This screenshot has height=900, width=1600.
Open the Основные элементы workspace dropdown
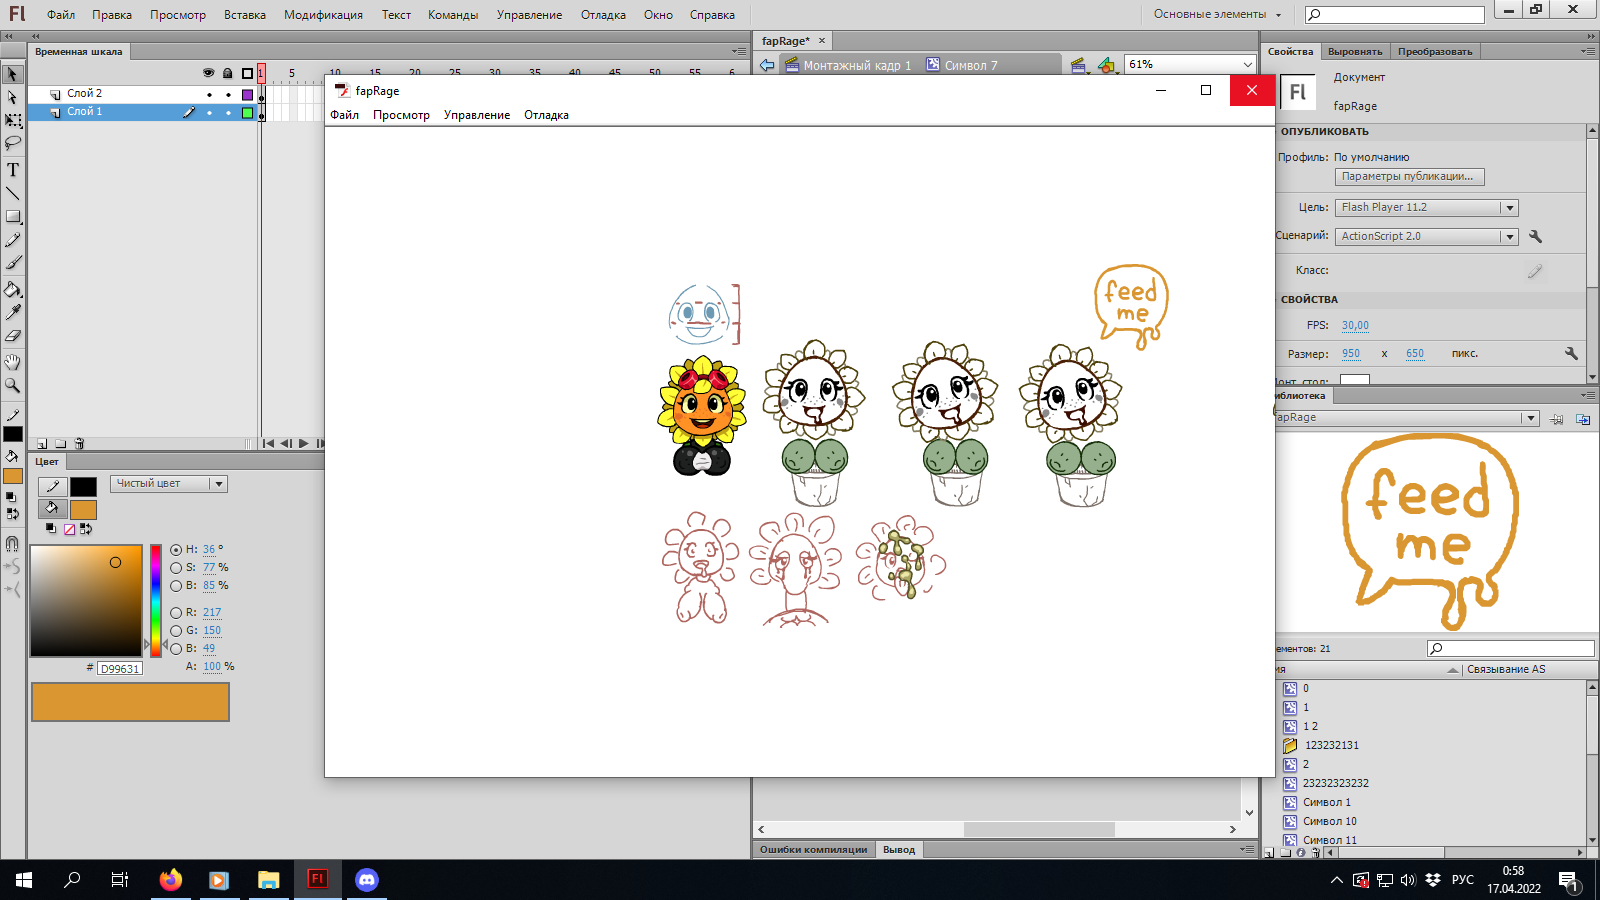pos(1217,14)
